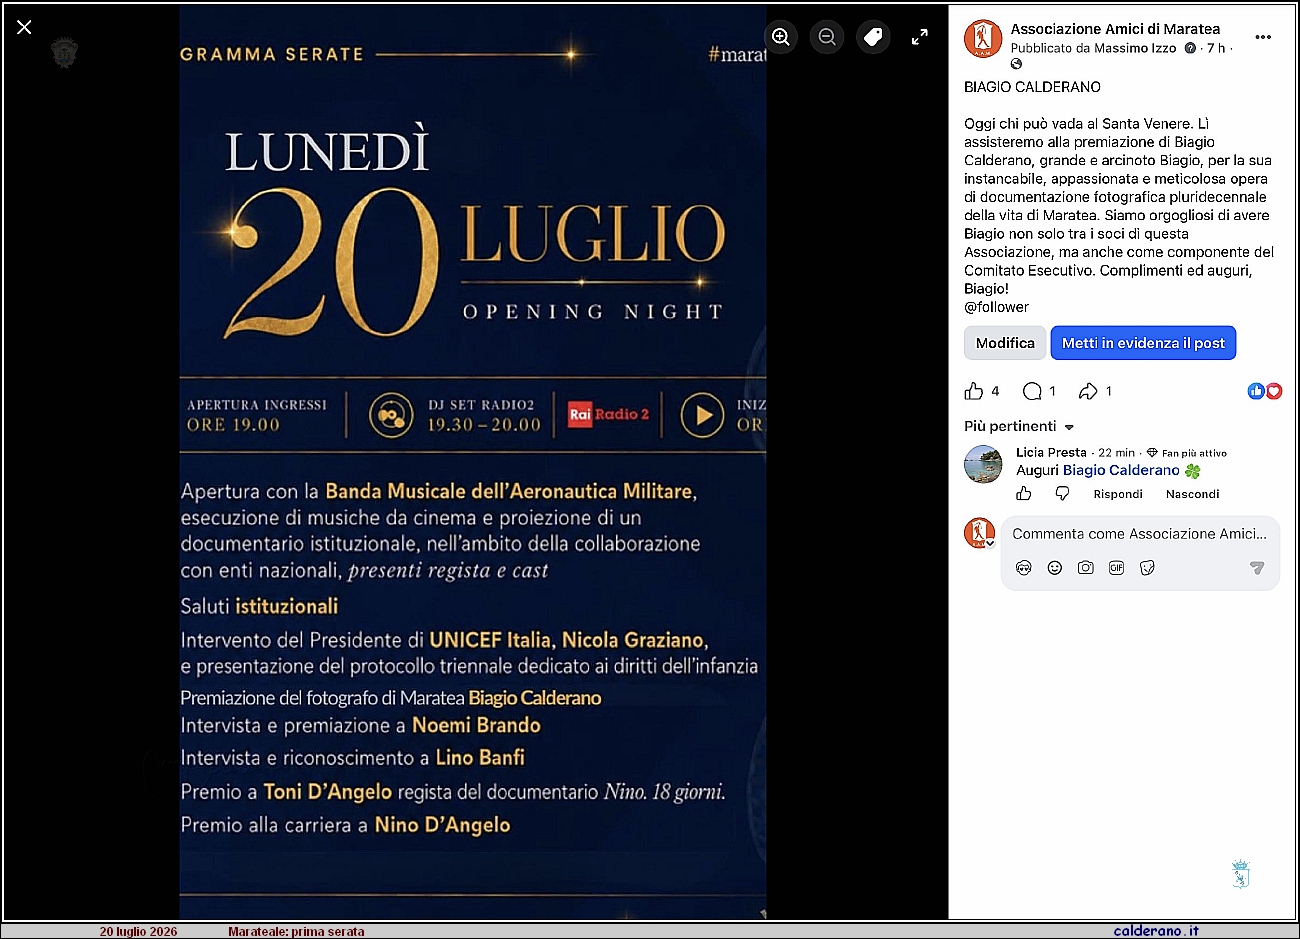This screenshot has width=1300, height=939.
Task: Select the BIAGIO CALDERANO post heading
Action: point(1032,87)
